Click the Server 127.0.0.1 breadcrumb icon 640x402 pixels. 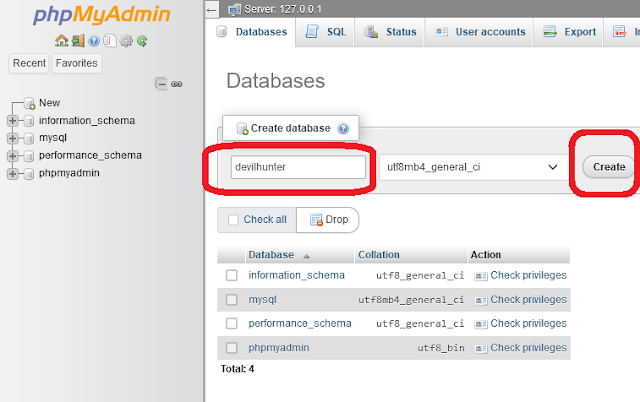tap(235, 9)
